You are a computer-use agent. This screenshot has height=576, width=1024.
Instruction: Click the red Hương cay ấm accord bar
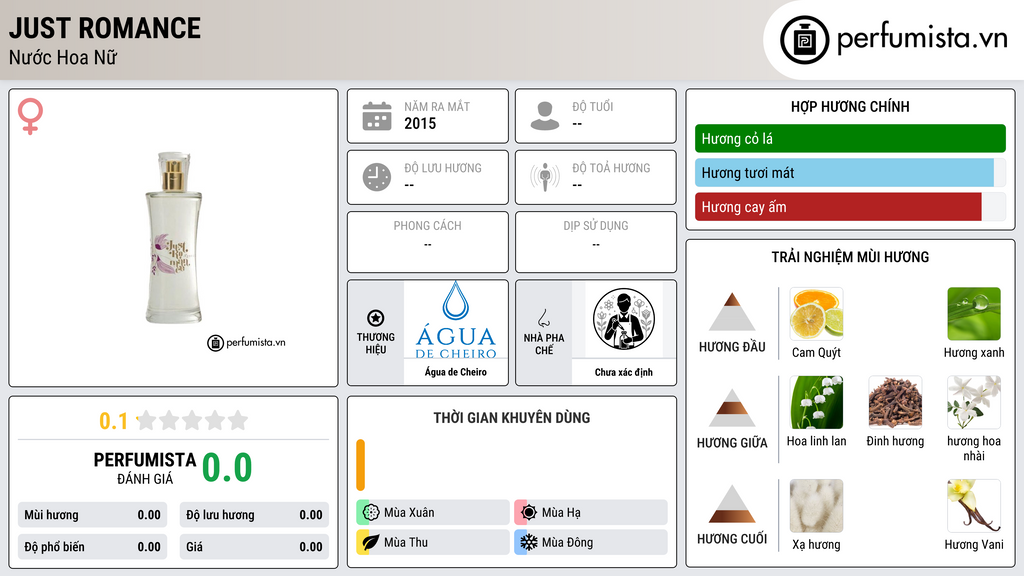point(838,207)
